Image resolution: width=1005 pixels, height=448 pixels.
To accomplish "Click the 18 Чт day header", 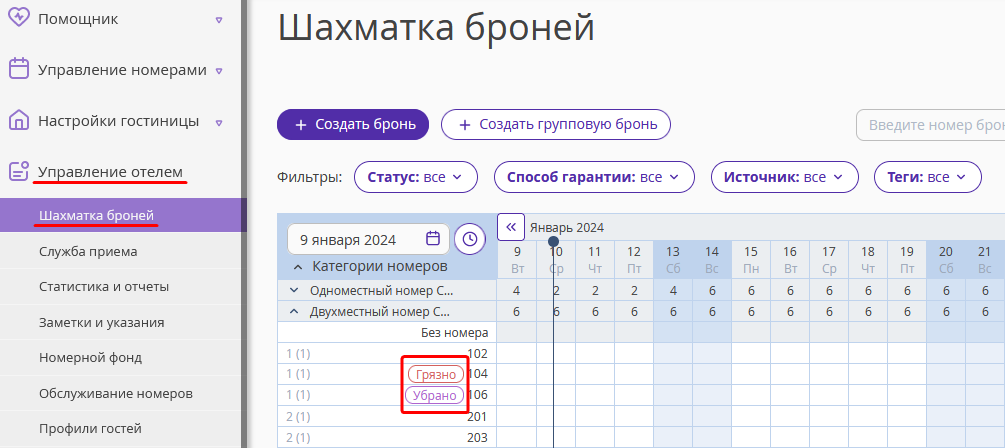I will [x=868, y=260].
